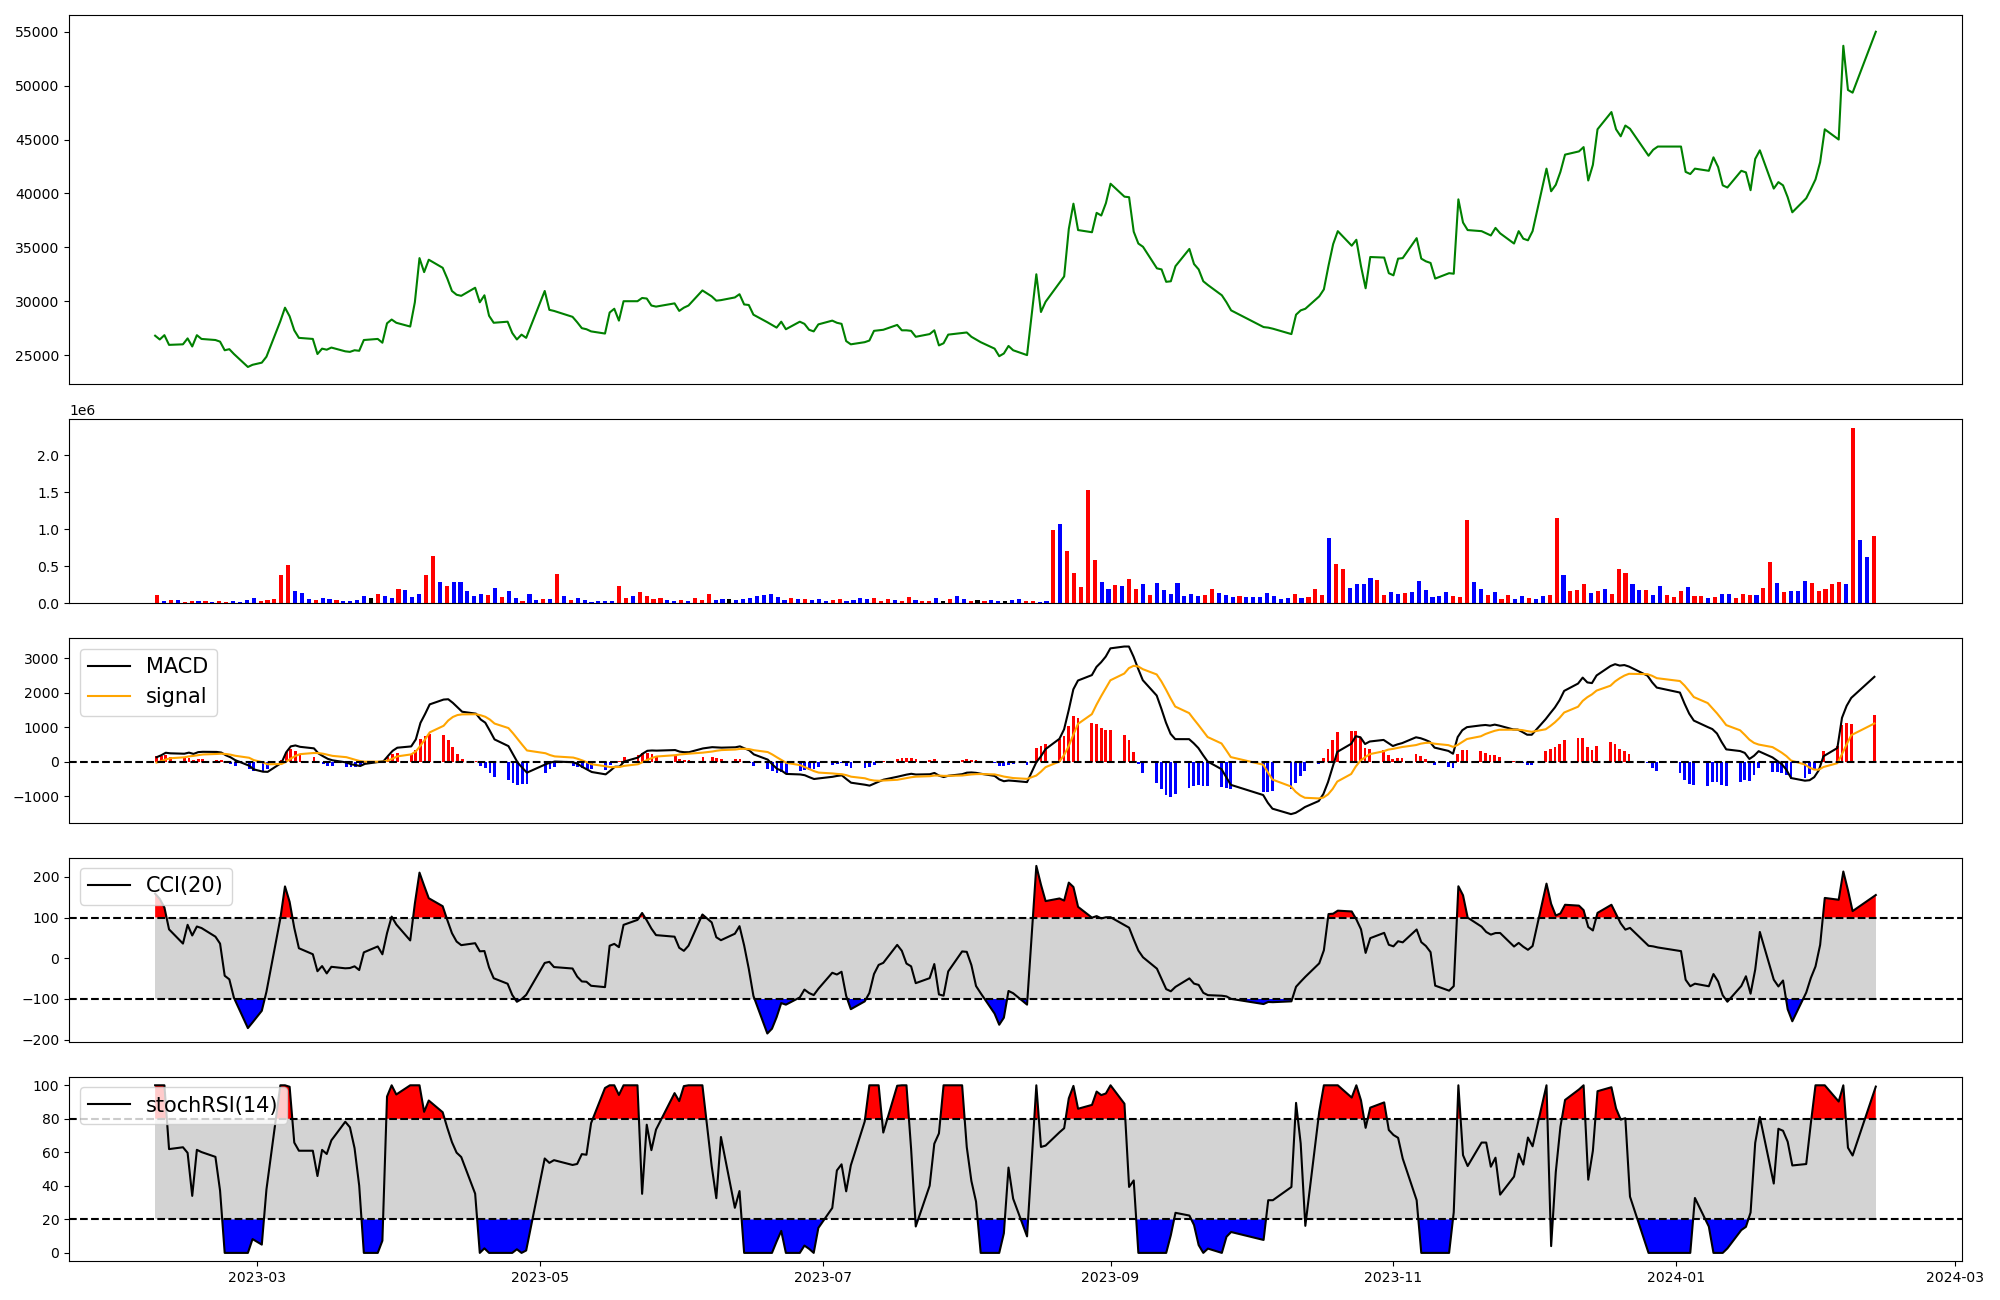The width and height of the screenshot is (2000, 1300).
Task: Click the MACD legend entry
Action: tap(176, 666)
